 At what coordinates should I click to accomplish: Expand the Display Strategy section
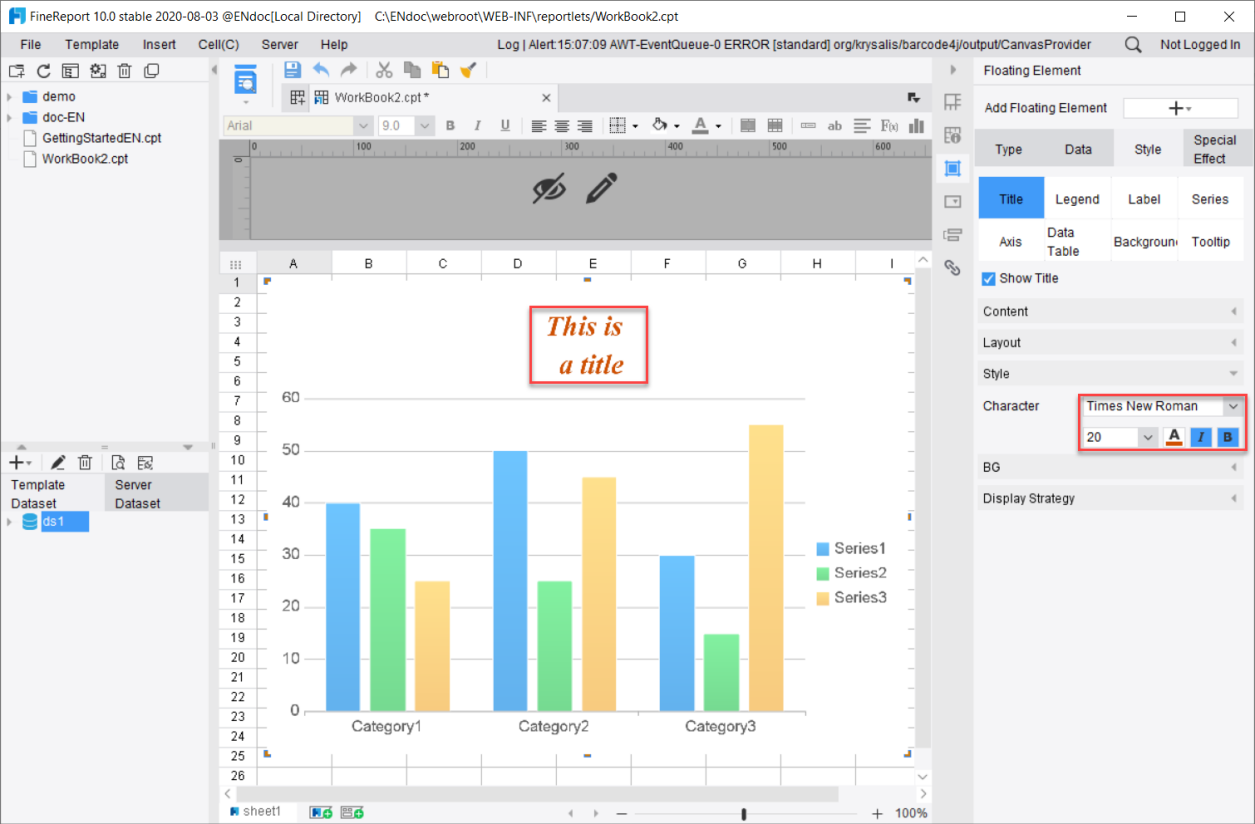[1110, 498]
